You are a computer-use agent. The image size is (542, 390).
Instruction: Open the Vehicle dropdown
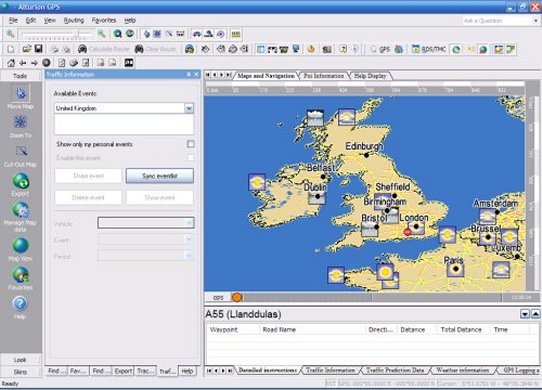189,223
